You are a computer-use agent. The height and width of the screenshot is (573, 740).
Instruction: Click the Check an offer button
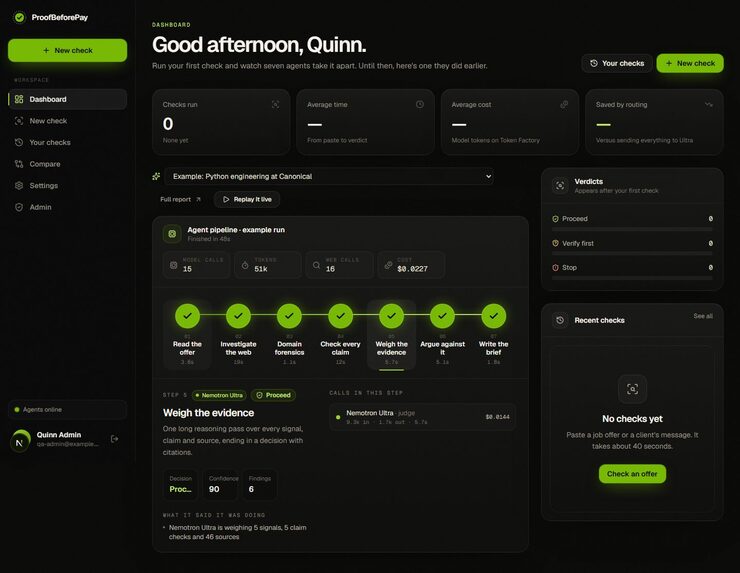(632, 474)
